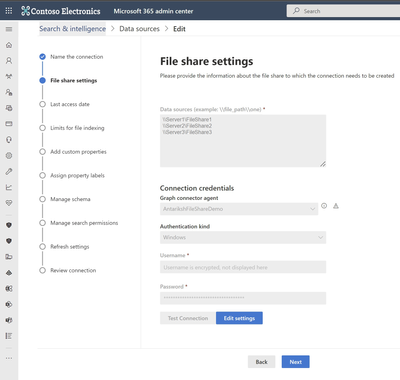Open the upper shield icon in sidebar

[9, 225]
